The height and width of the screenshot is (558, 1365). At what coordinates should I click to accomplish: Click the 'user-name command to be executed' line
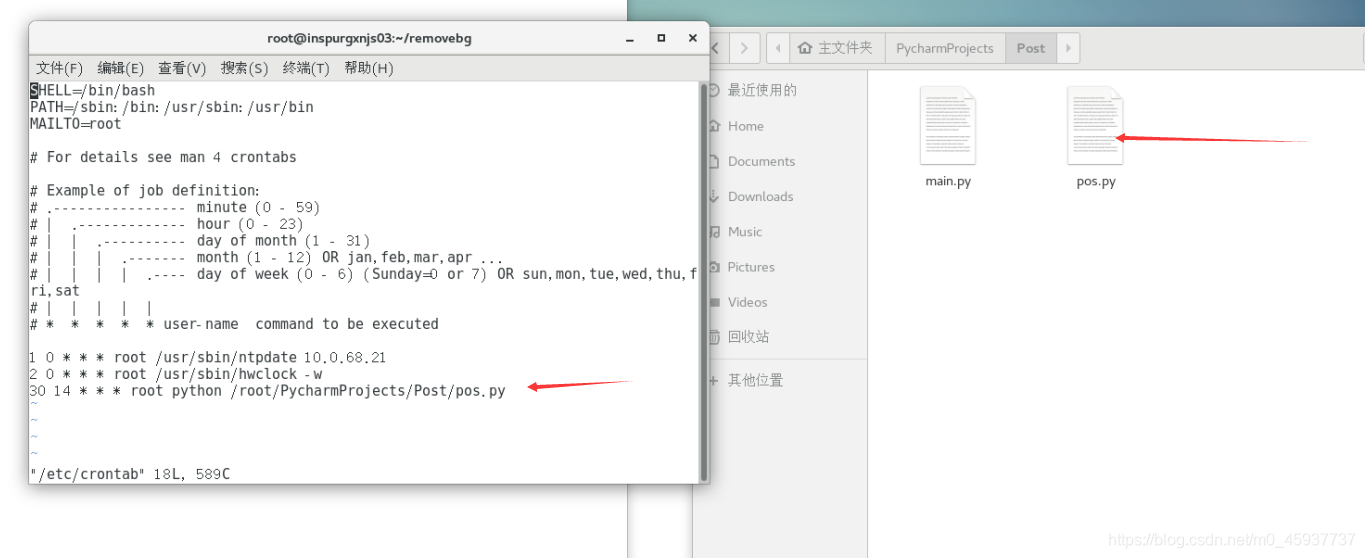tap(234, 324)
